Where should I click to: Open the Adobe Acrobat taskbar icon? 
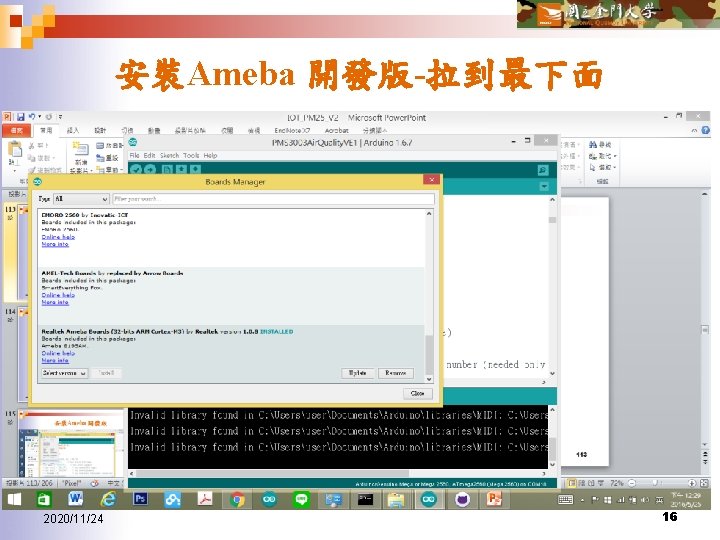(205, 499)
